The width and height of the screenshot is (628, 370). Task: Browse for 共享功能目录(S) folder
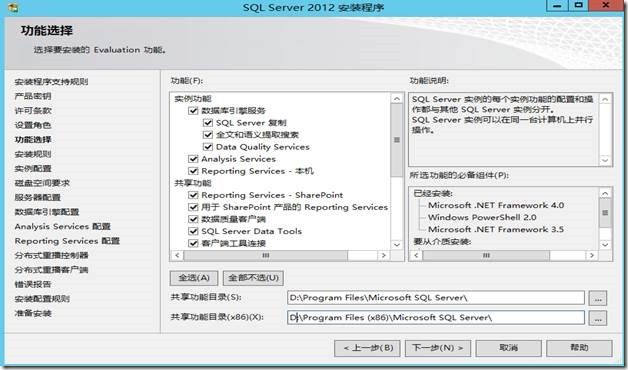[x=598, y=298]
